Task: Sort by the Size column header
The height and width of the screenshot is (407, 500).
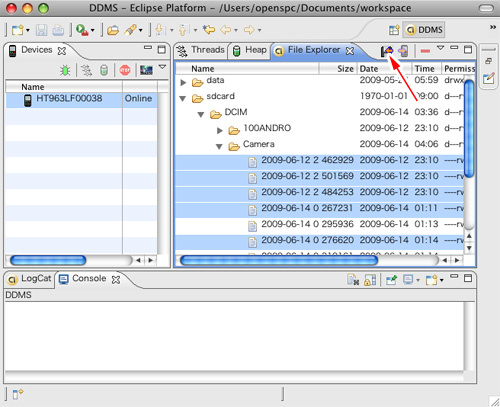Action: pyautogui.click(x=338, y=69)
